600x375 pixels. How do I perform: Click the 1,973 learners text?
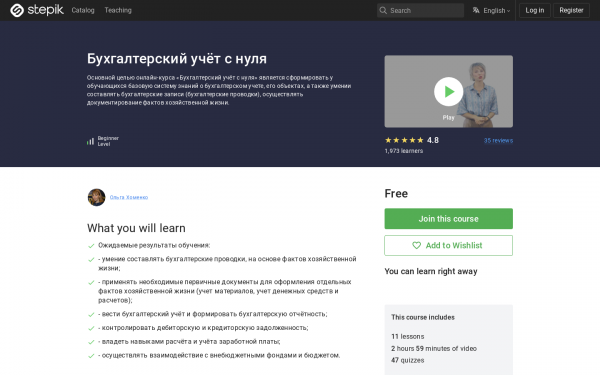point(404,151)
